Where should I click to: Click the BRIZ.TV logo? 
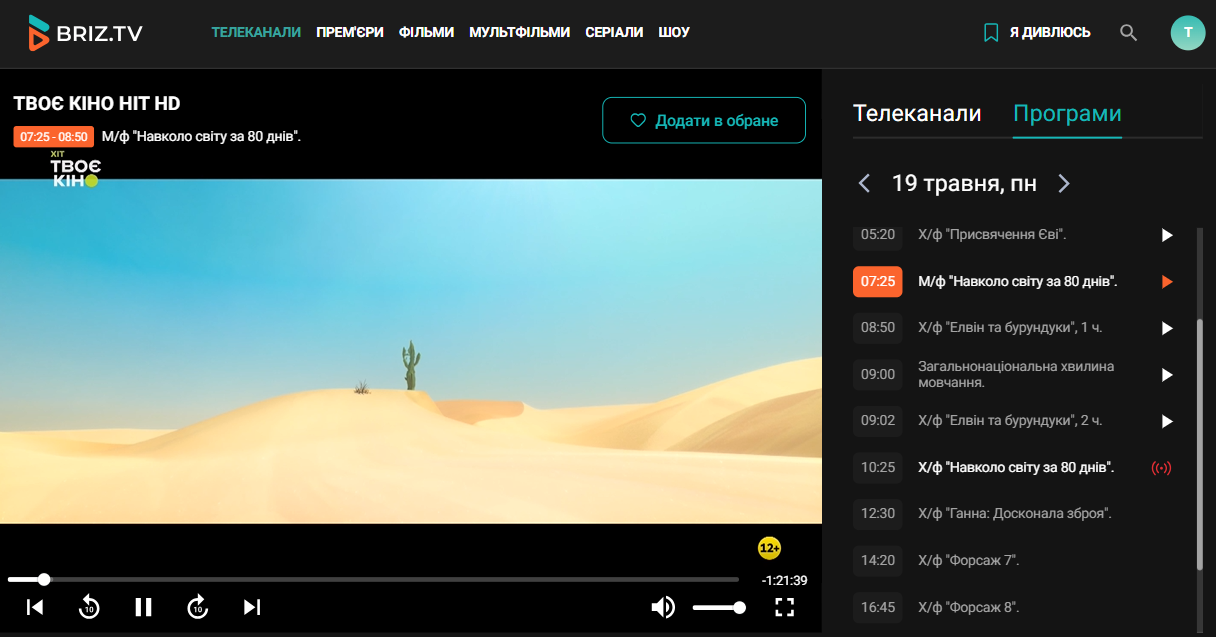pyautogui.click(x=86, y=33)
